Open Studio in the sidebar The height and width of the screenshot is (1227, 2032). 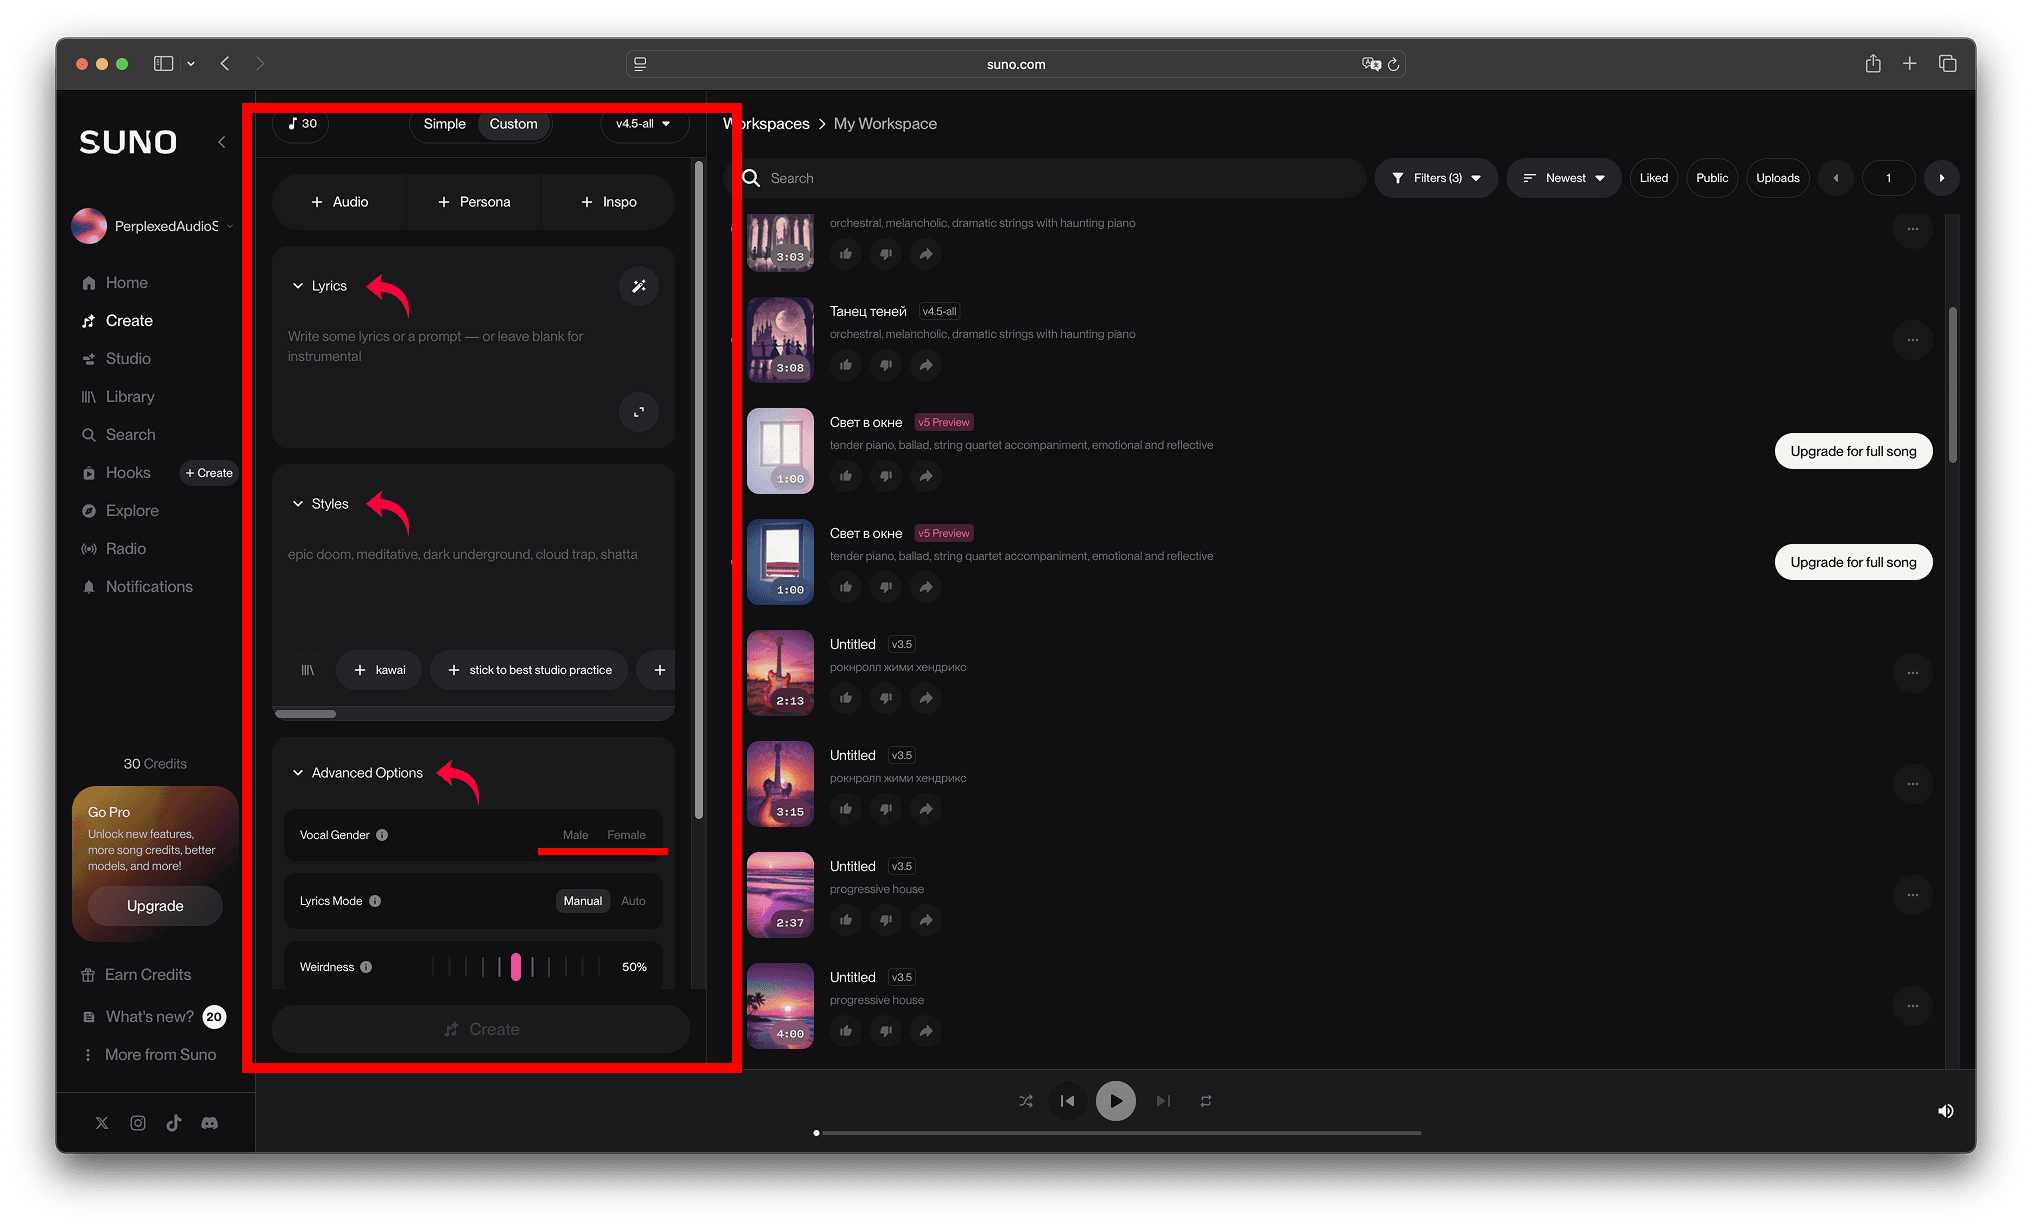tap(128, 359)
